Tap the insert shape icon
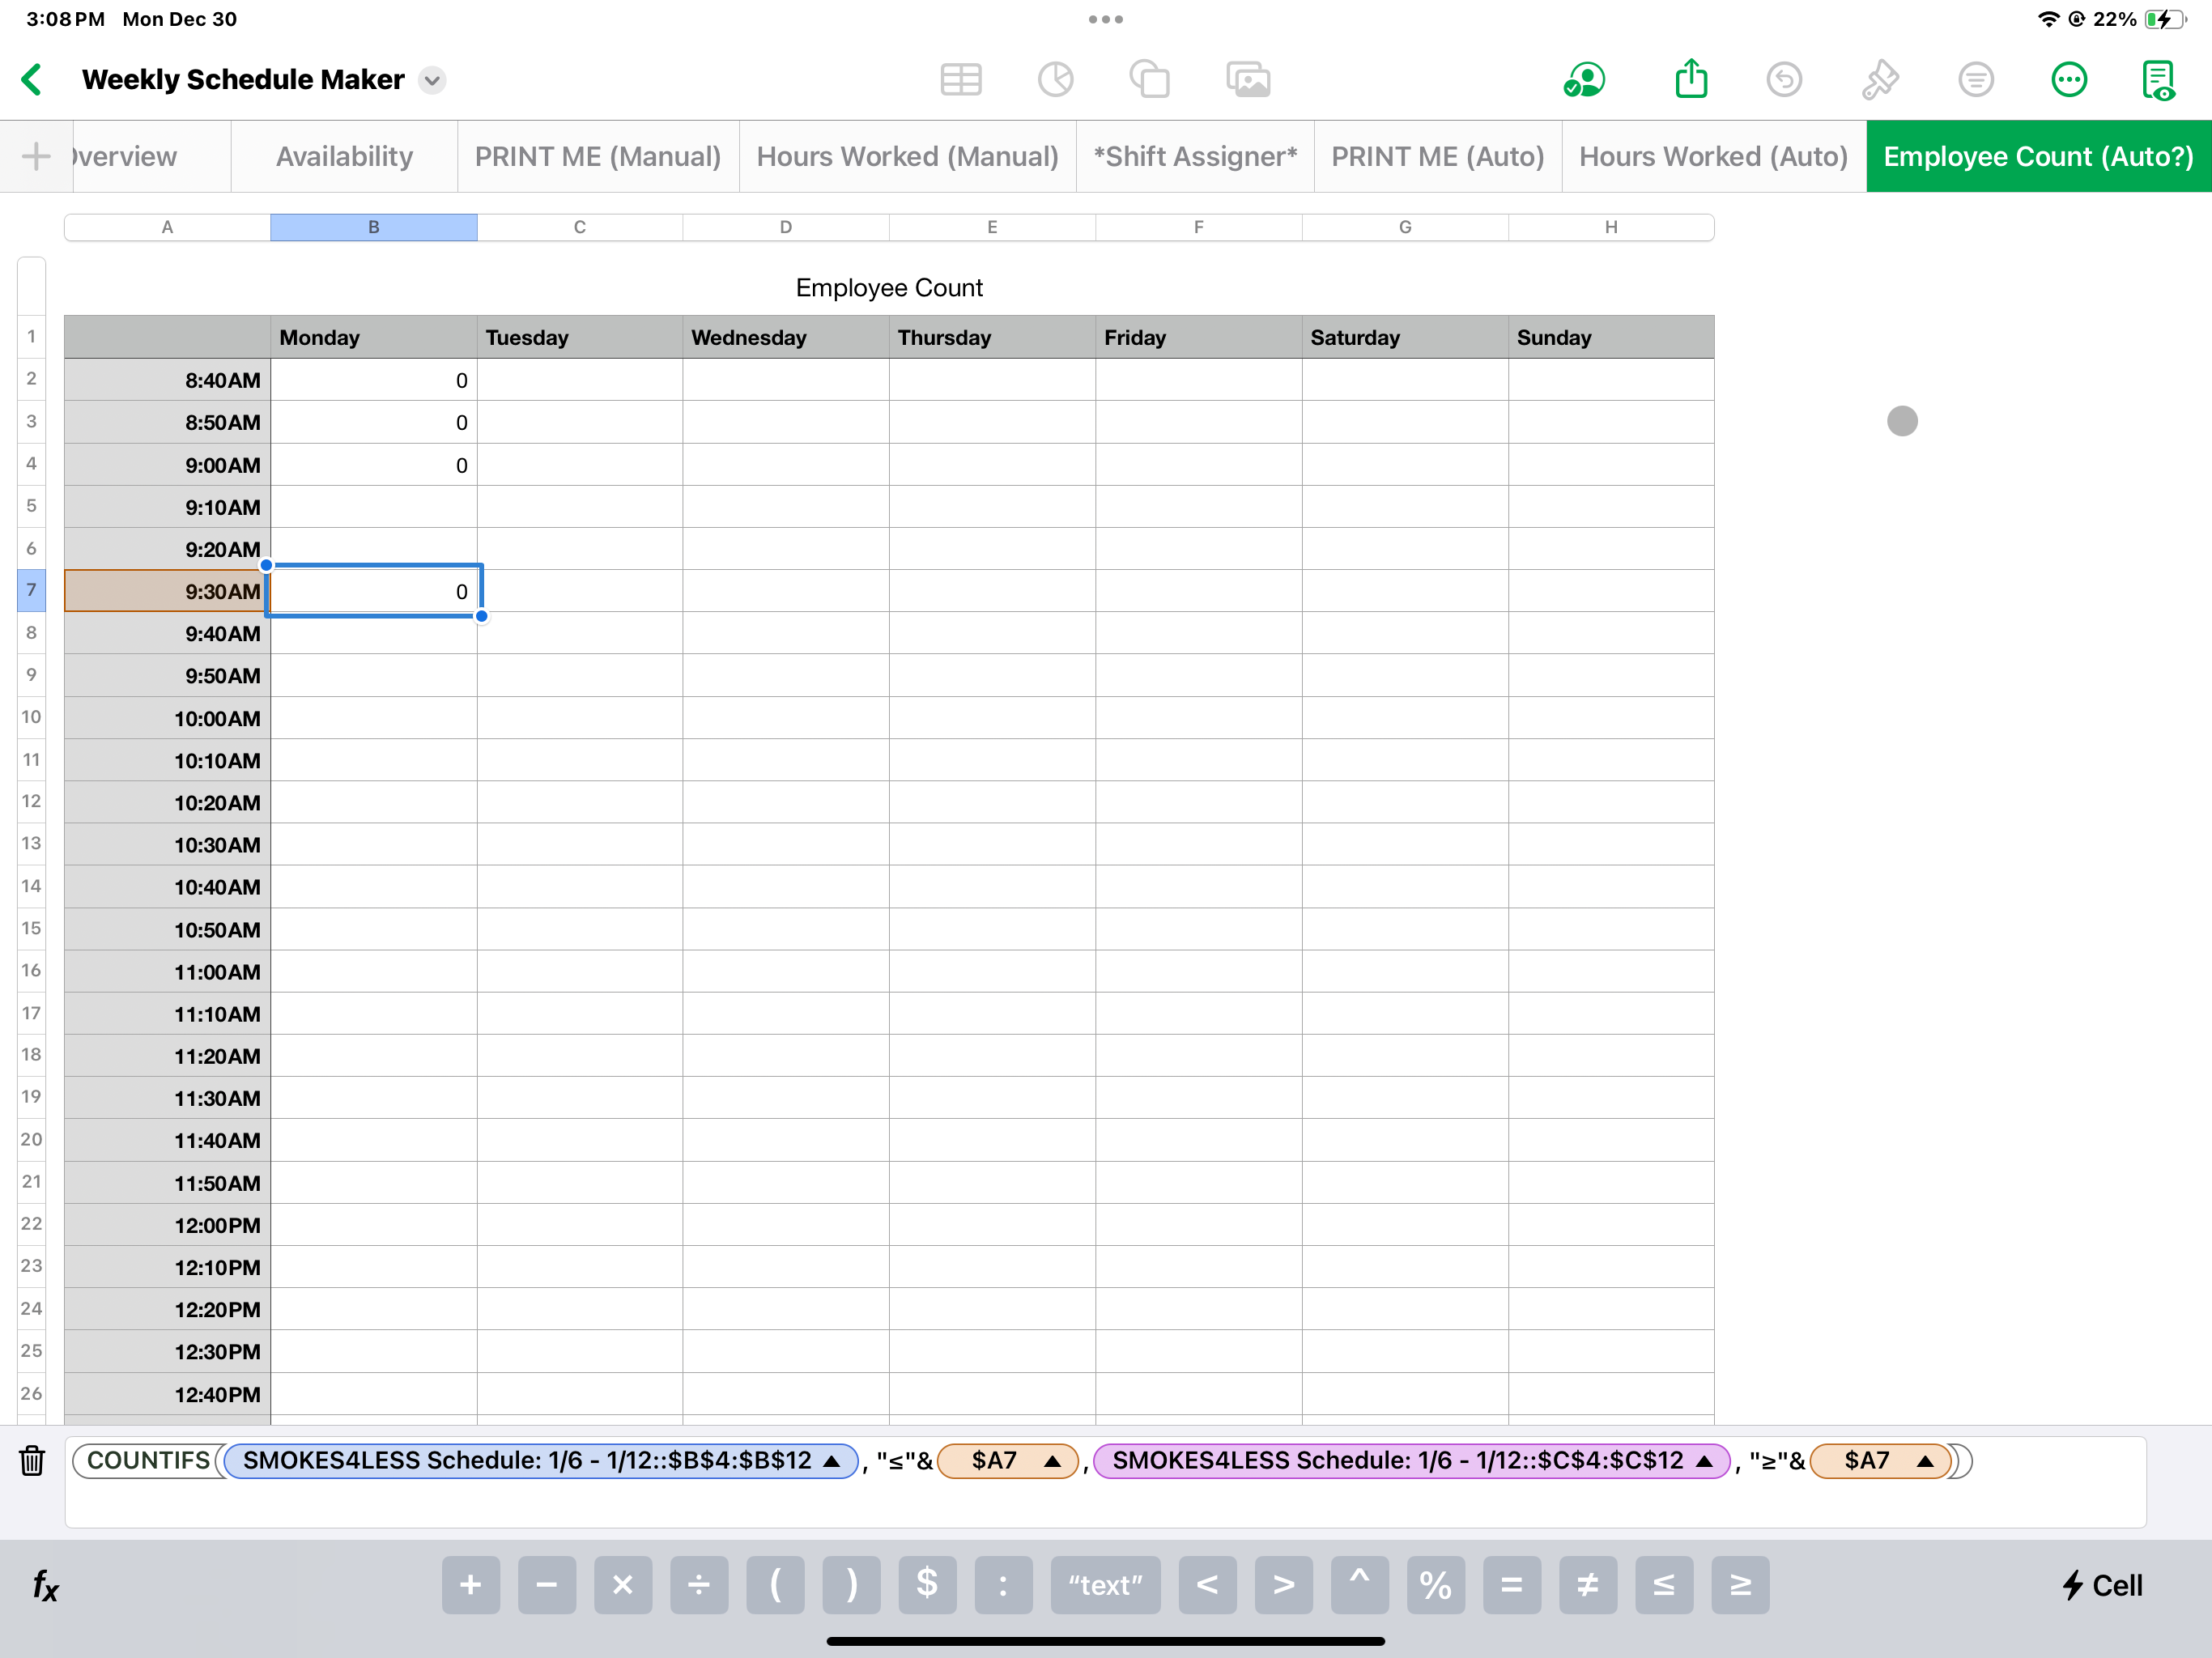The image size is (2212, 1658). click(1150, 80)
